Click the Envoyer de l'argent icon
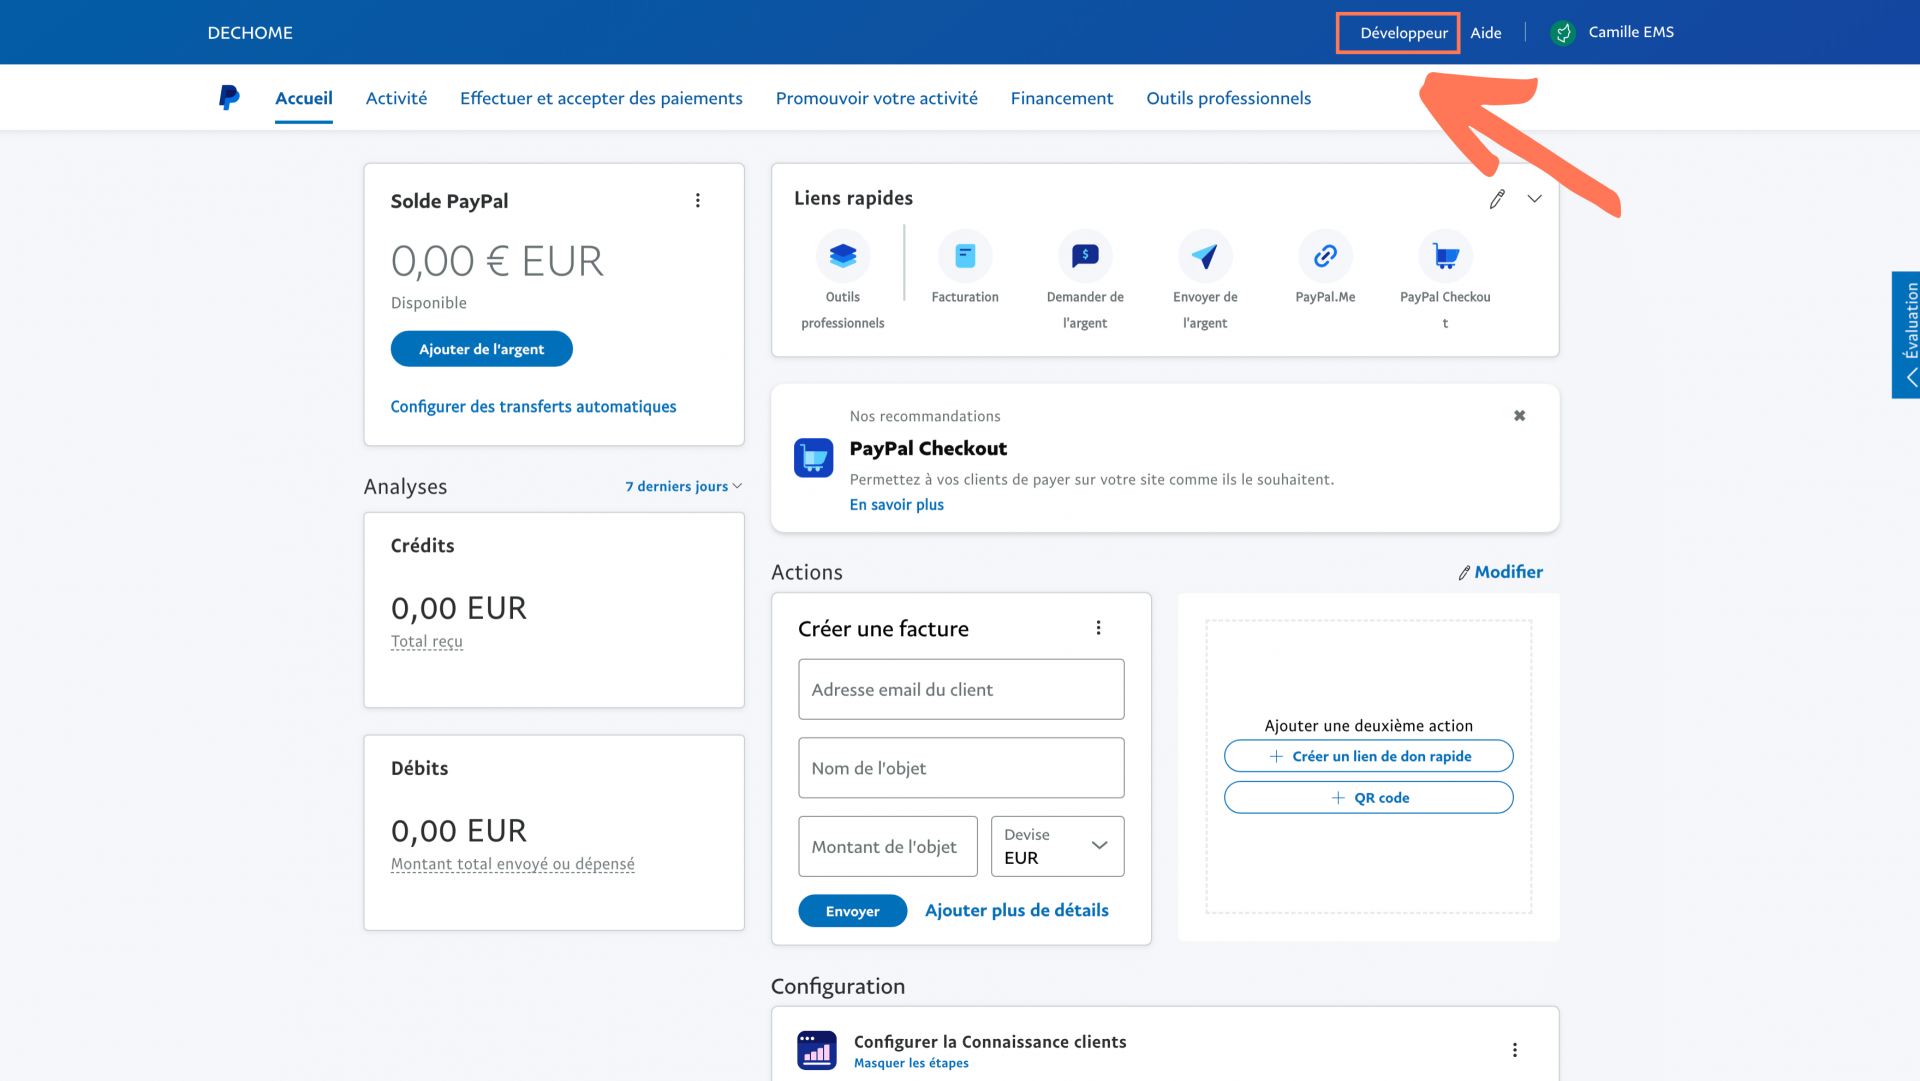The image size is (1920, 1081). pos(1205,256)
